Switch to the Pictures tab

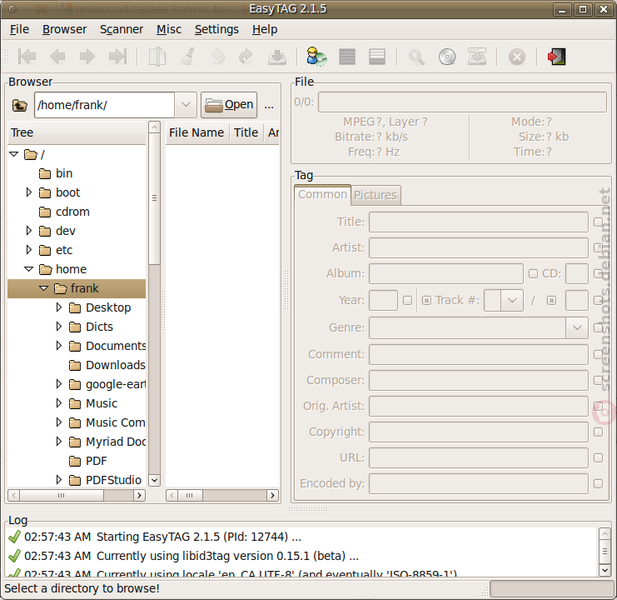pyautogui.click(x=375, y=195)
